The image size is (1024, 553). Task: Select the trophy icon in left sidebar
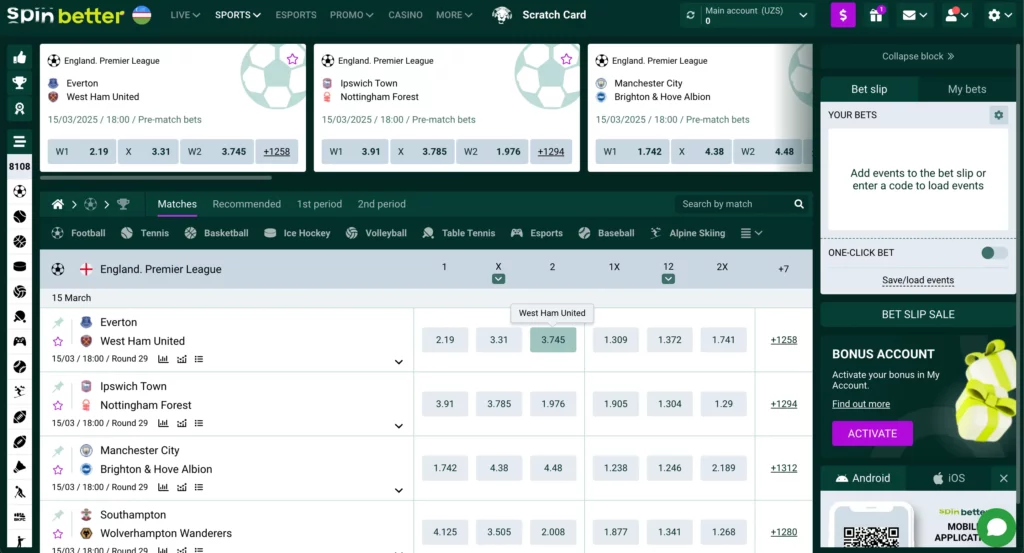[19, 83]
